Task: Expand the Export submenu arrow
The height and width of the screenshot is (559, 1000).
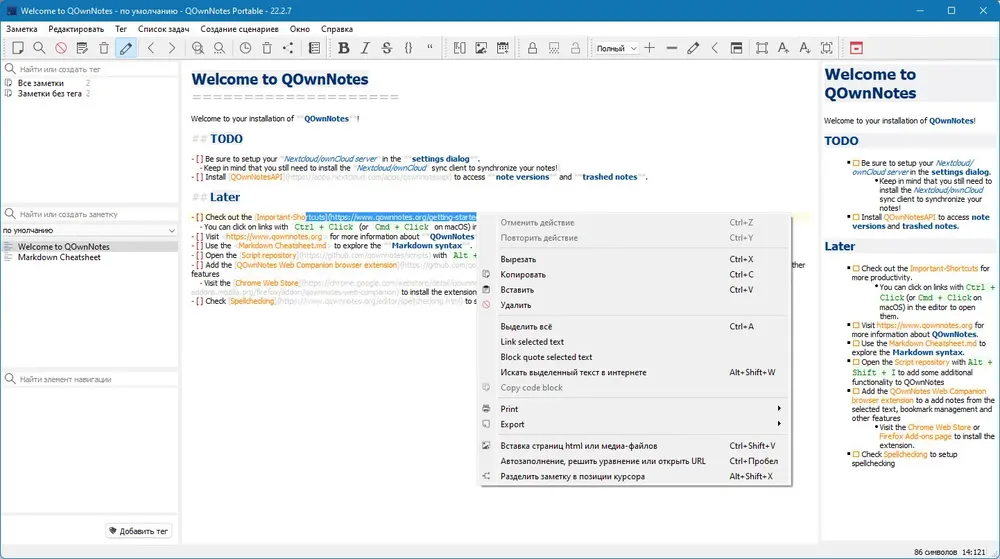Action: point(779,424)
